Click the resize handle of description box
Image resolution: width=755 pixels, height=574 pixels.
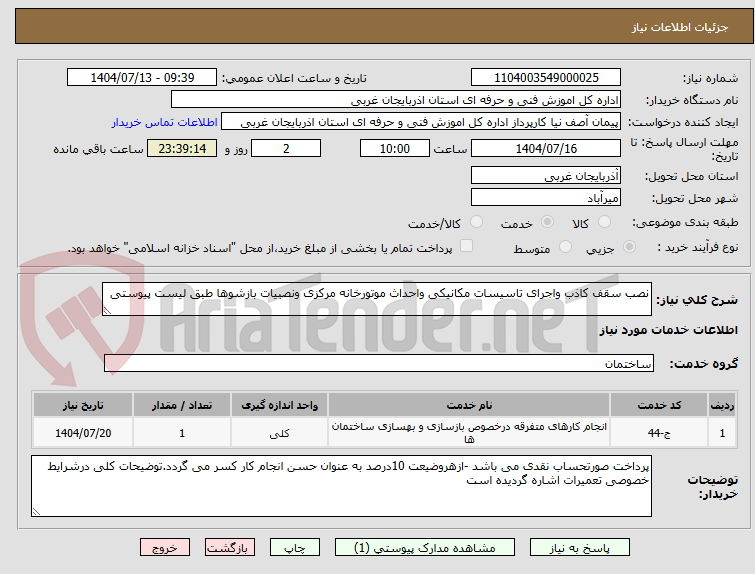(107, 311)
